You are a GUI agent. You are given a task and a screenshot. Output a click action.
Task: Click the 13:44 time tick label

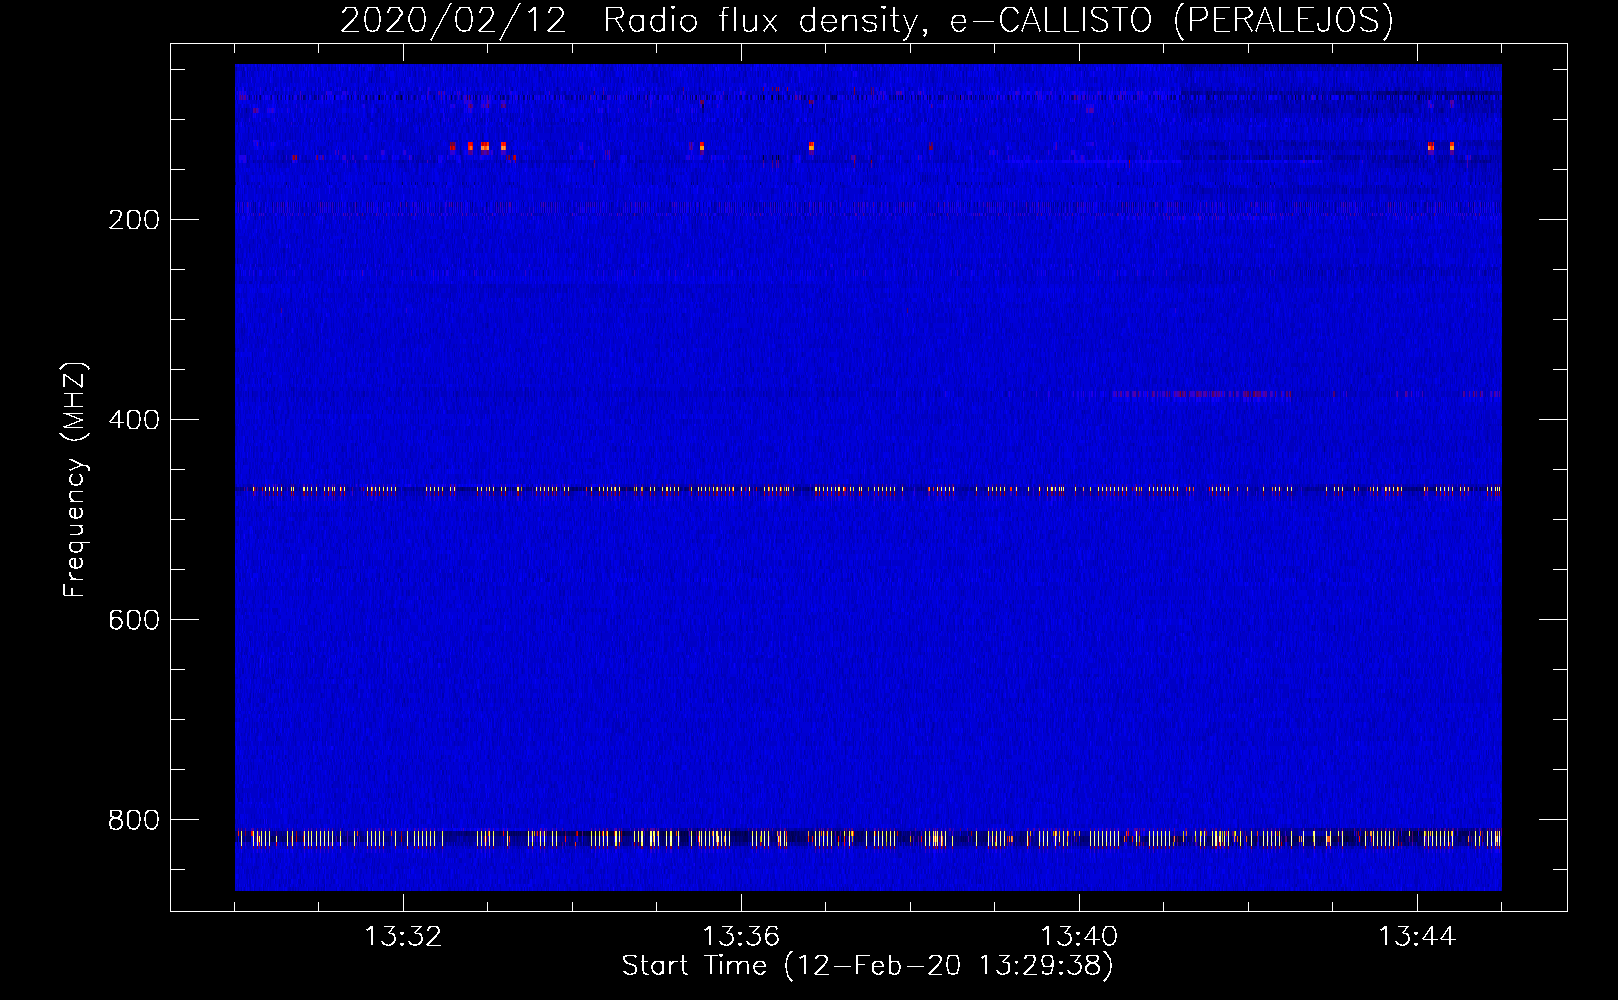tap(1417, 937)
